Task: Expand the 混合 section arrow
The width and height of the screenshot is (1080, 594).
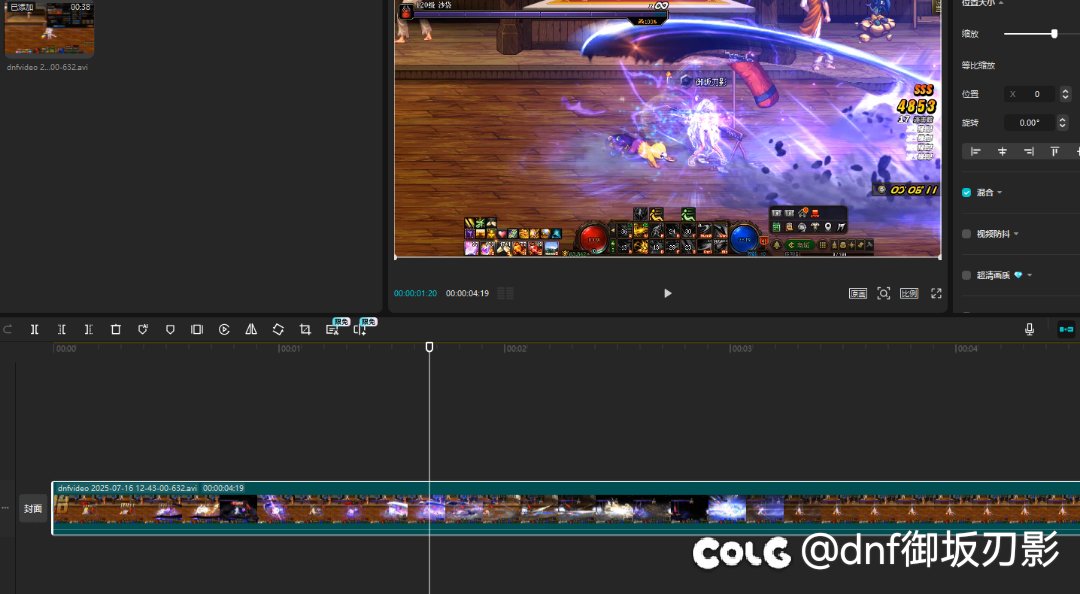Action: pos(999,193)
